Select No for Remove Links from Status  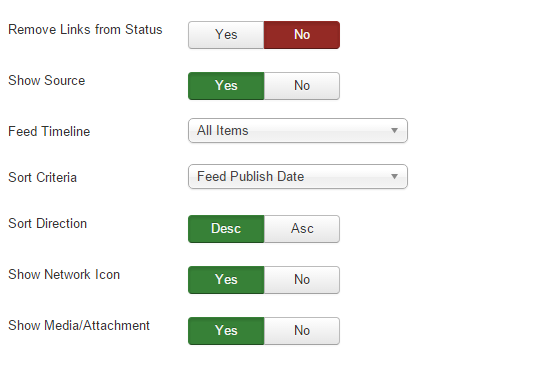coord(302,35)
